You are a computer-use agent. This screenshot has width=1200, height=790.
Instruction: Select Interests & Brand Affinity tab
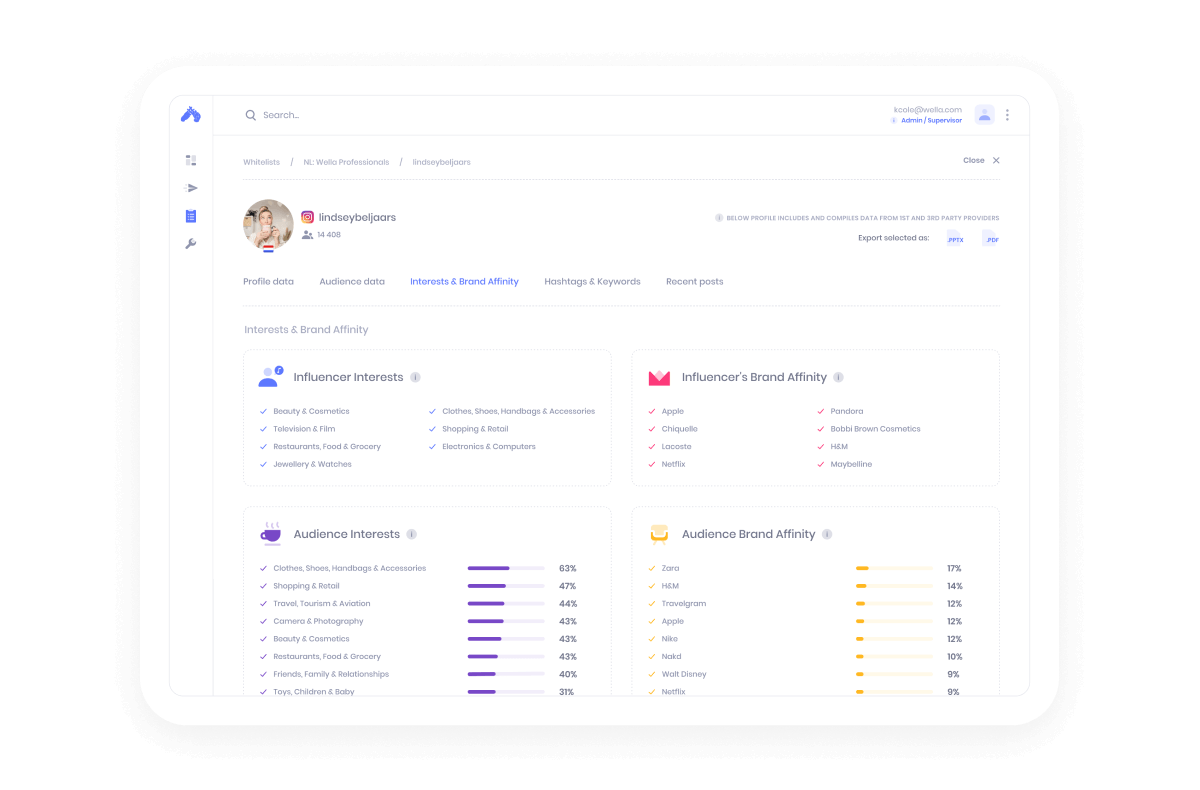[464, 281]
